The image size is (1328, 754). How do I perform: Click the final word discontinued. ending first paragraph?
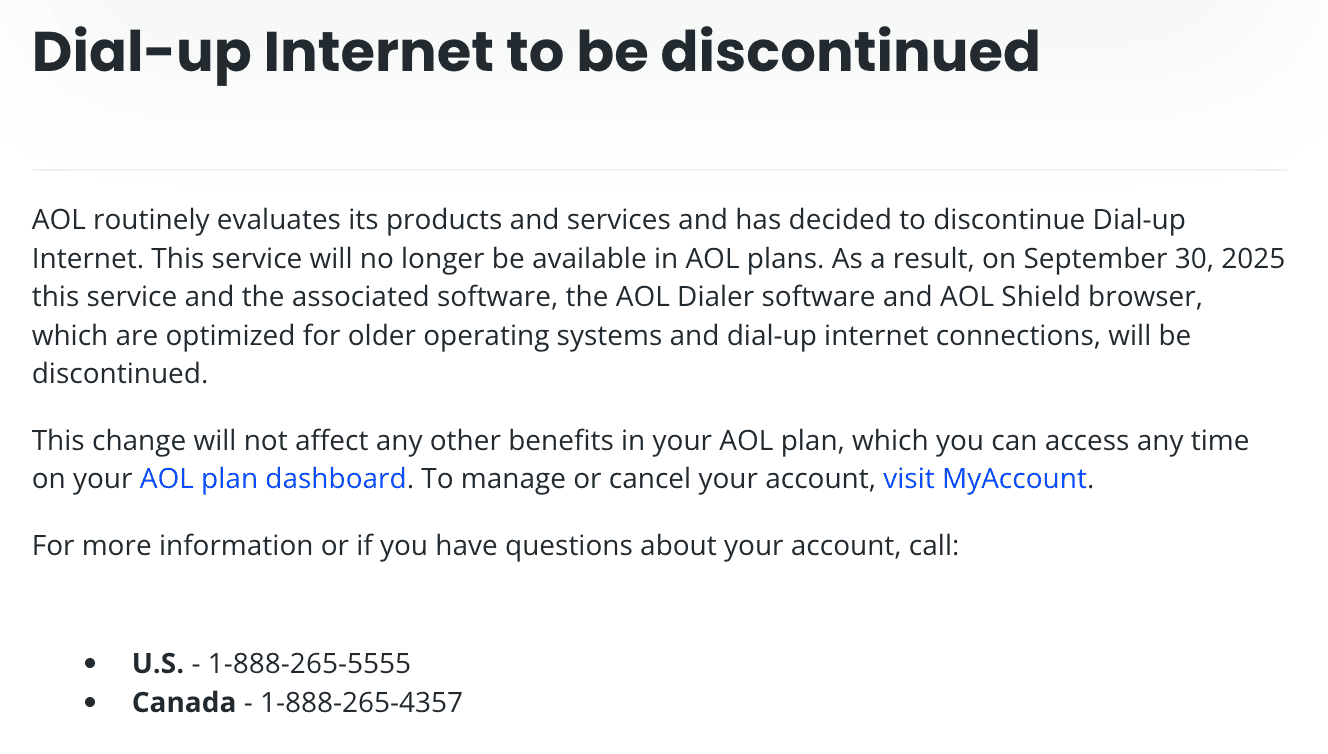point(120,373)
